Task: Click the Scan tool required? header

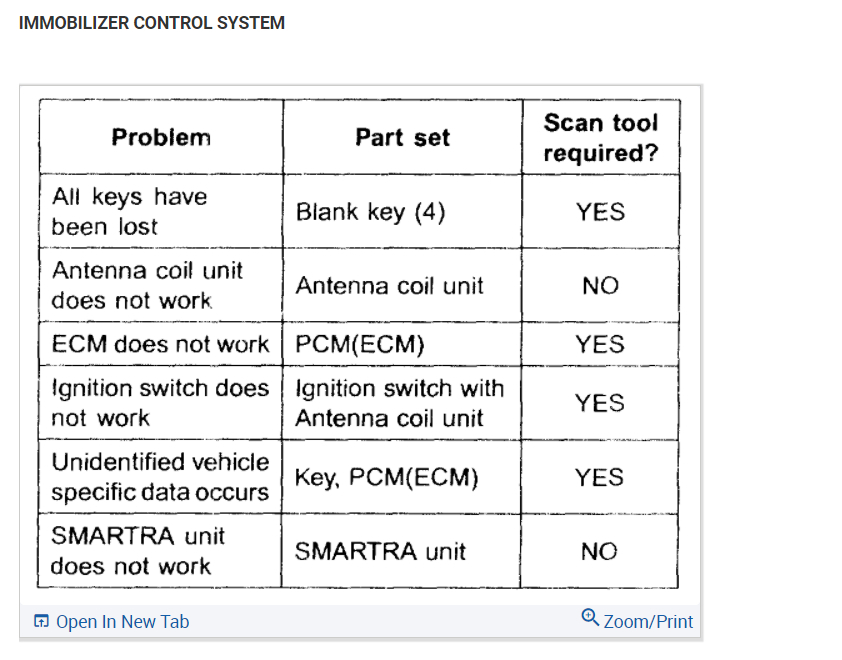Action: tap(600, 137)
